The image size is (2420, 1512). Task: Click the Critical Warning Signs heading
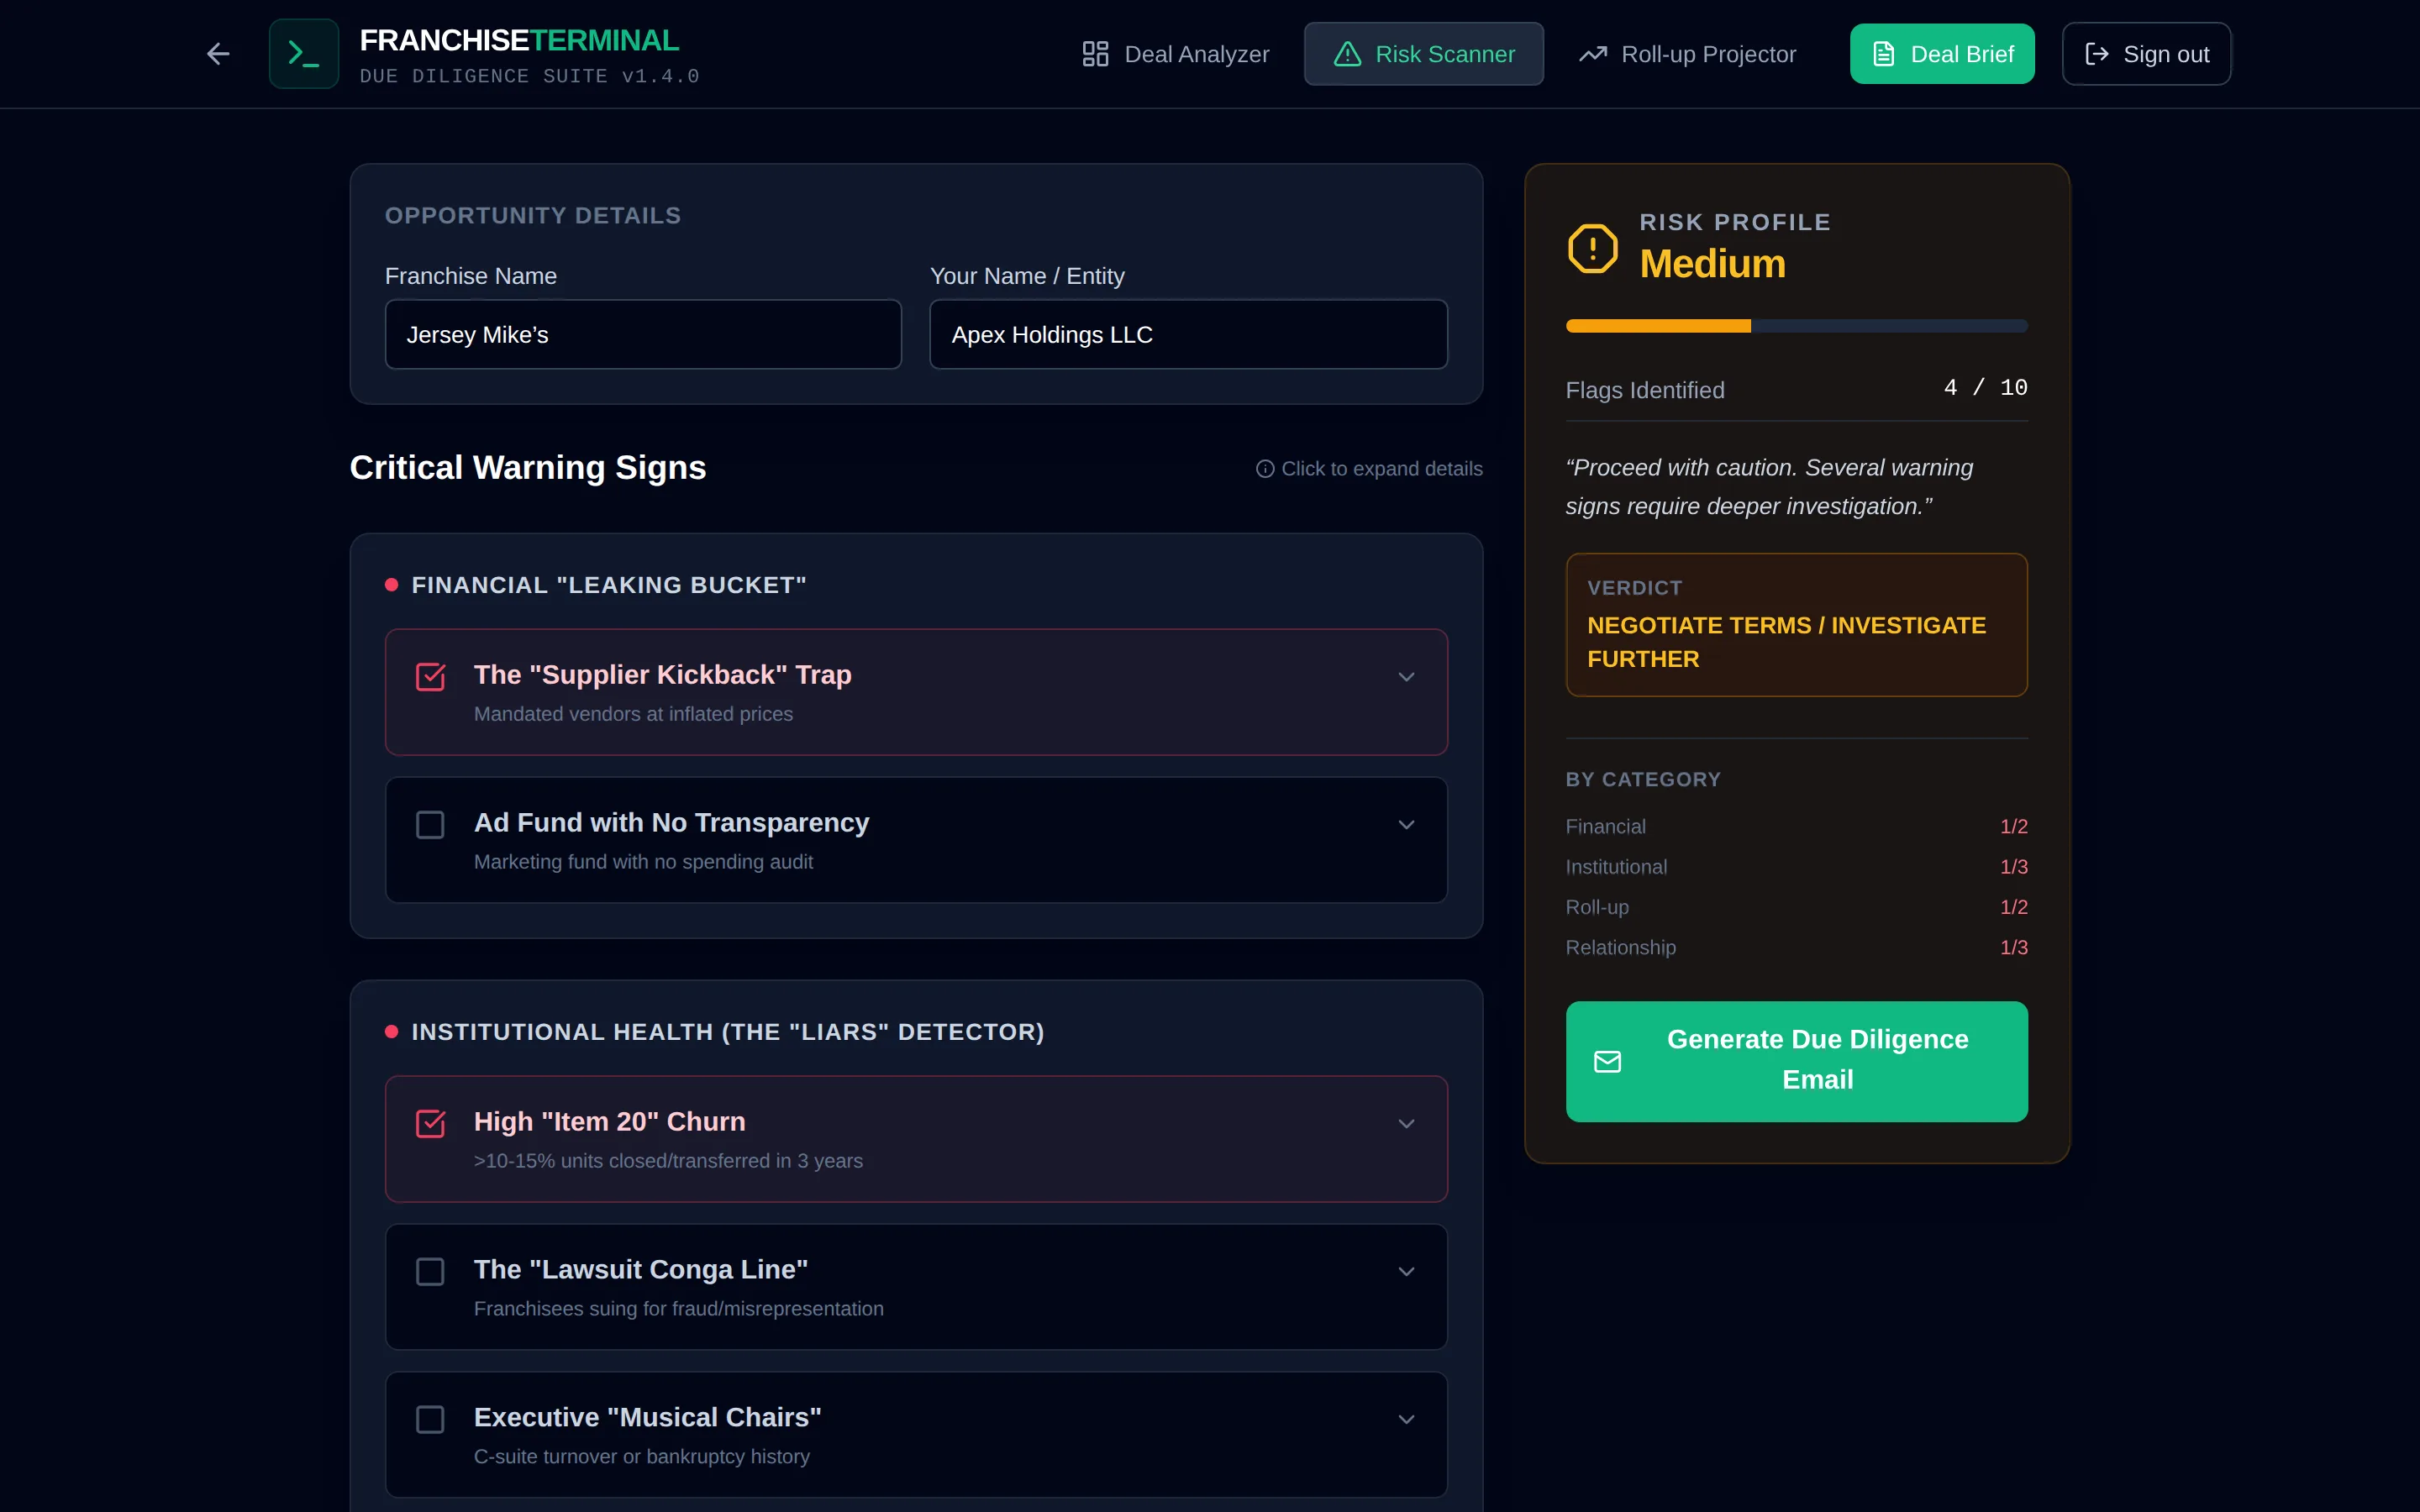pyautogui.click(x=528, y=468)
